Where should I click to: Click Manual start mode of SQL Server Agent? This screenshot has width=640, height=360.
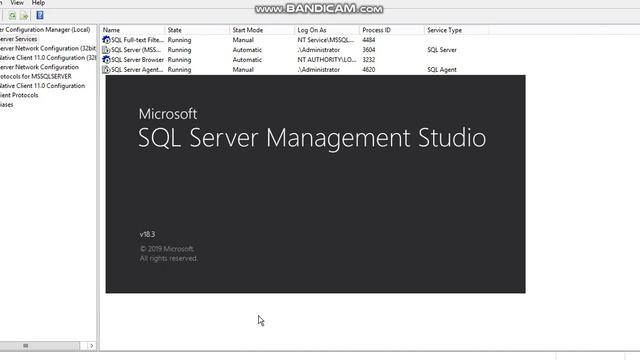tap(243, 69)
